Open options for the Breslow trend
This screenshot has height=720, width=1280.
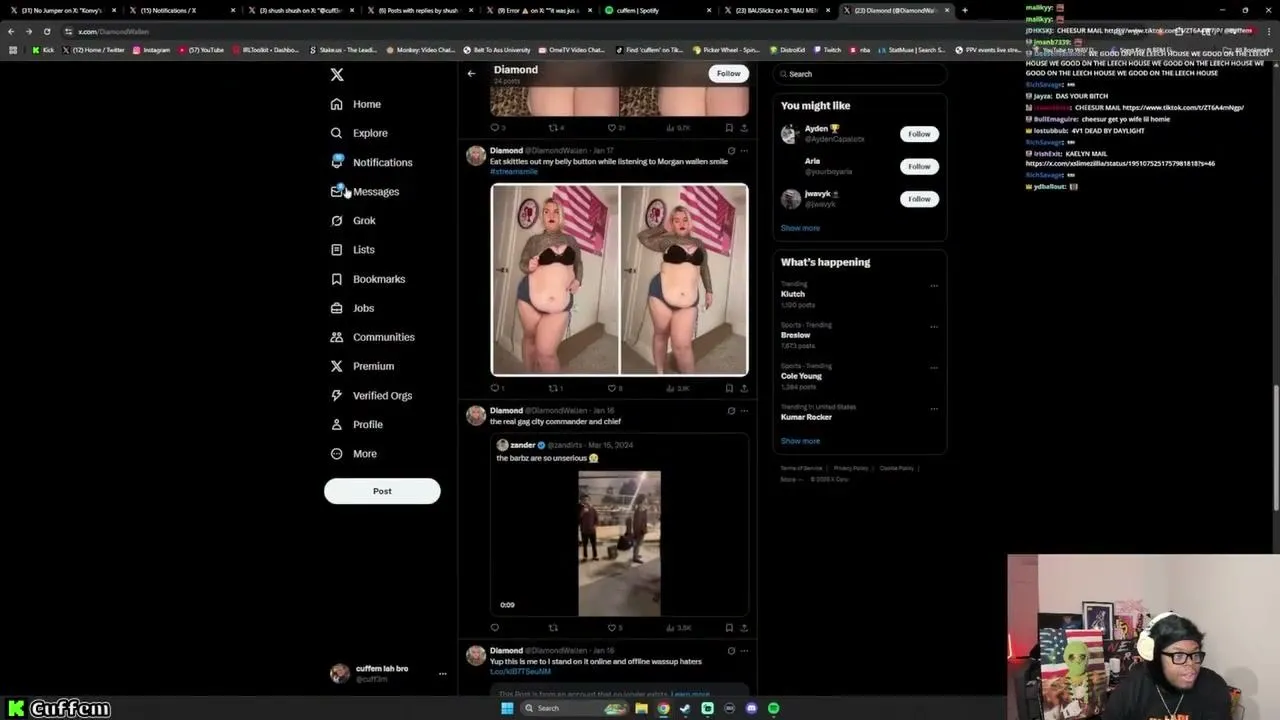934,327
